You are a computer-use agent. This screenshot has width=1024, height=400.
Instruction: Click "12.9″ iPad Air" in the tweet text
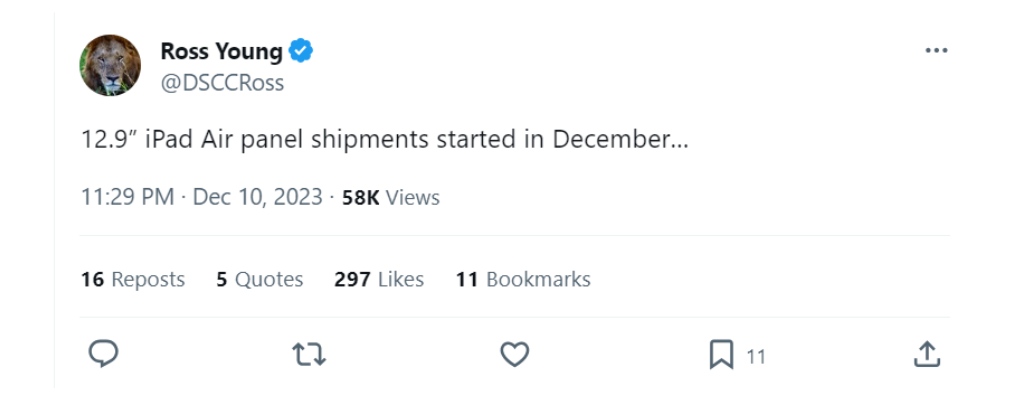click(x=147, y=139)
